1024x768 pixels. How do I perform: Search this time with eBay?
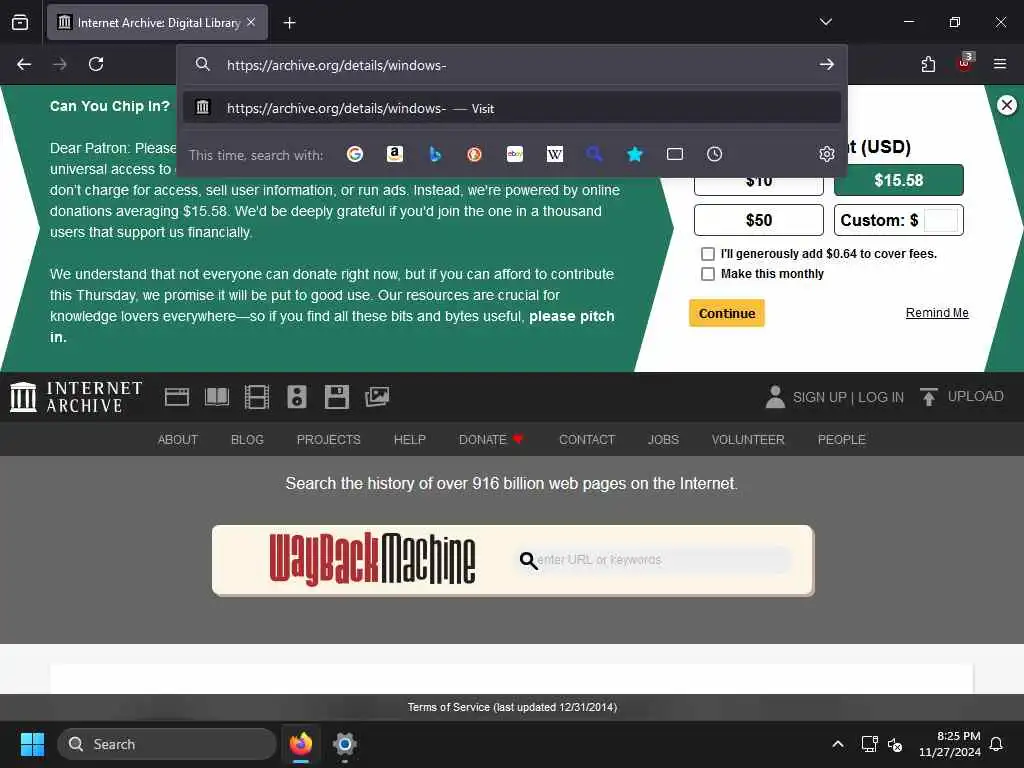pyautogui.click(x=515, y=154)
